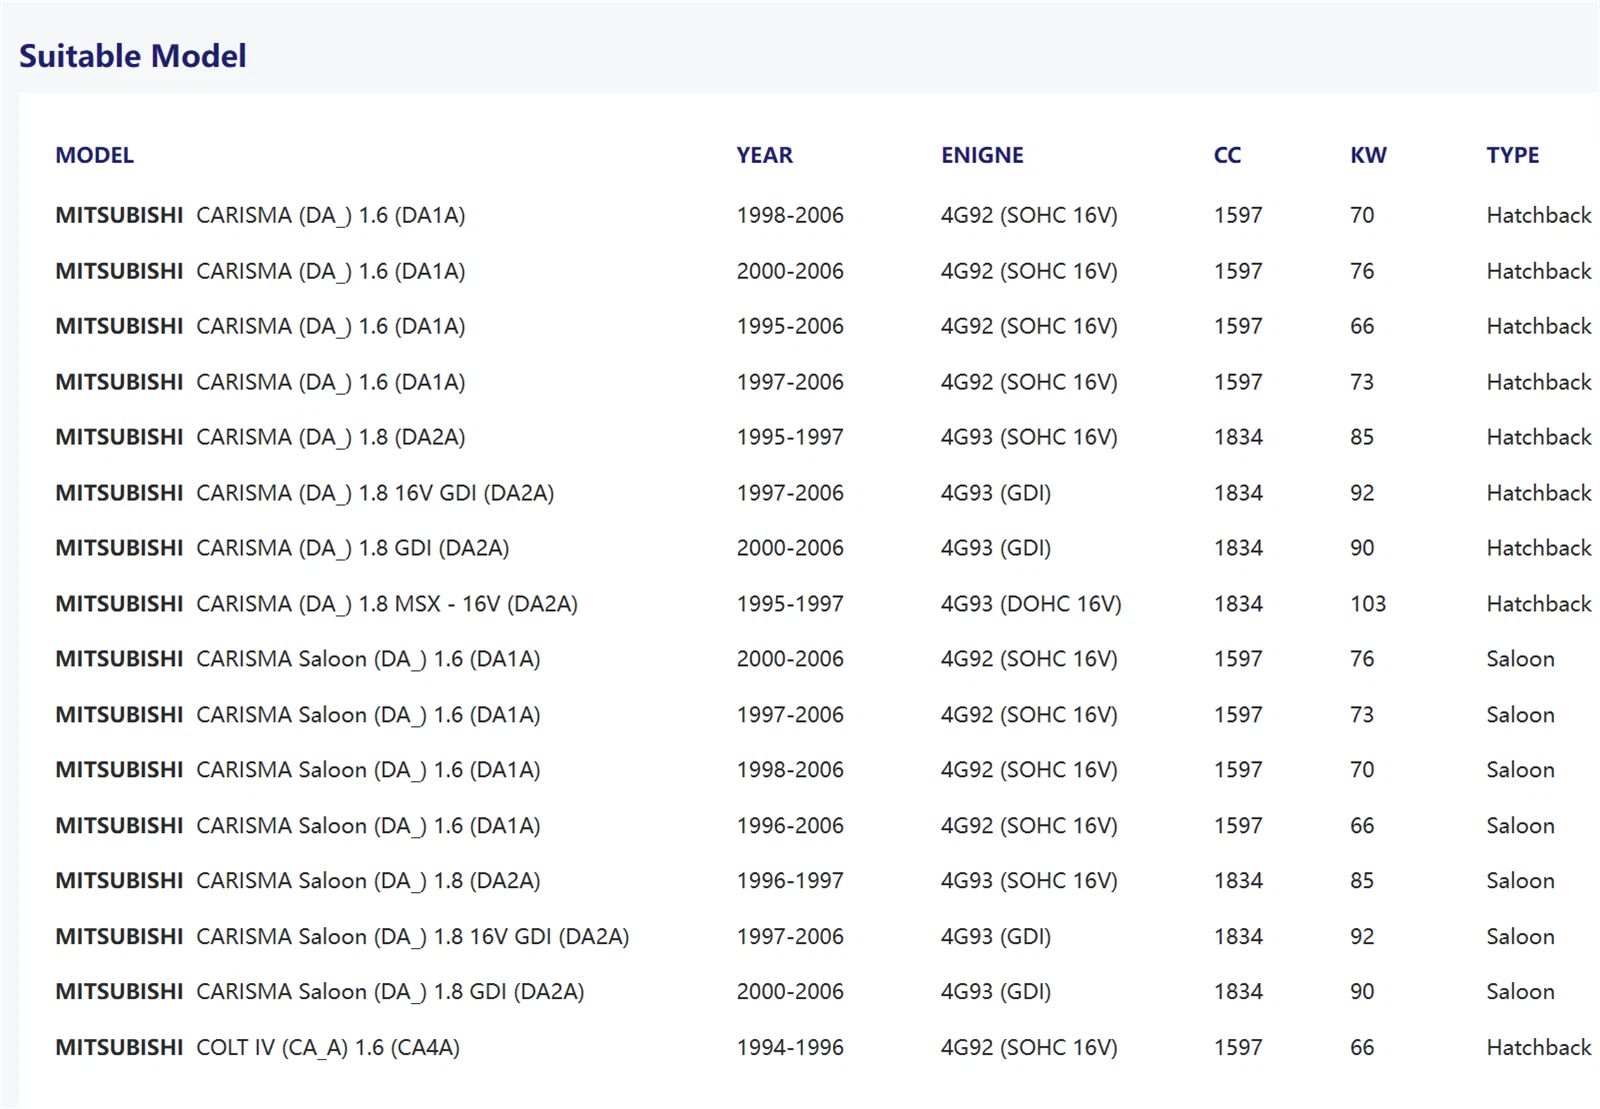This screenshot has height=1109, width=1600.
Task: Select CARISMA (DA_) 1.8 MSX - 16V model cell
Action: [387, 604]
